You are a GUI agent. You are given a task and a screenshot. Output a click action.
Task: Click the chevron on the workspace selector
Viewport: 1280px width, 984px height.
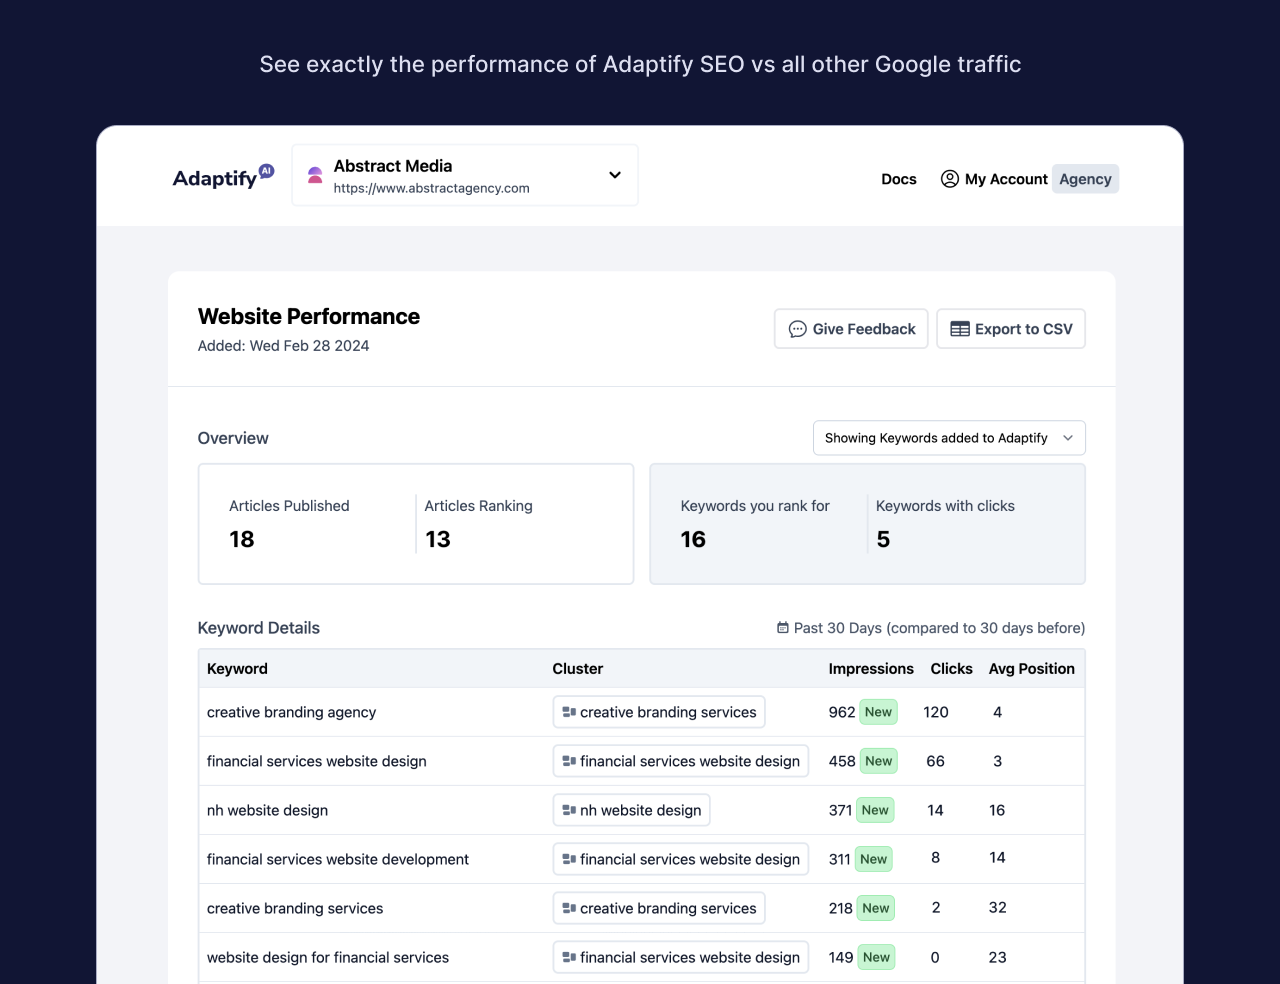[x=614, y=175]
